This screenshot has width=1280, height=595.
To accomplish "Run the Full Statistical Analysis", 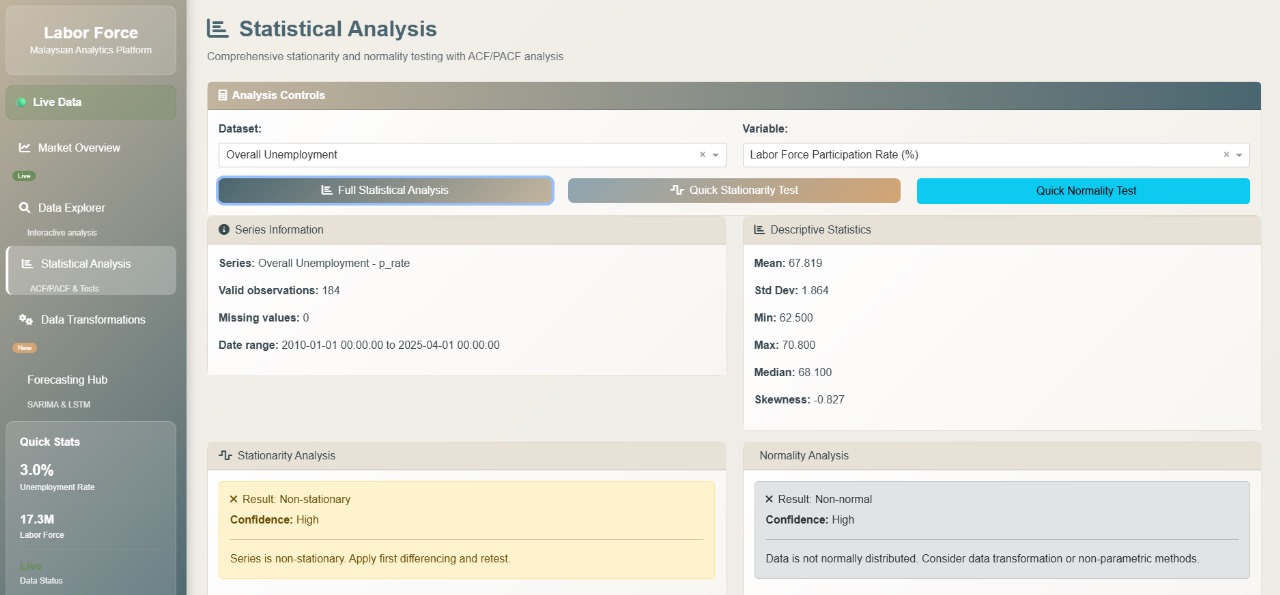I will coord(385,190).
